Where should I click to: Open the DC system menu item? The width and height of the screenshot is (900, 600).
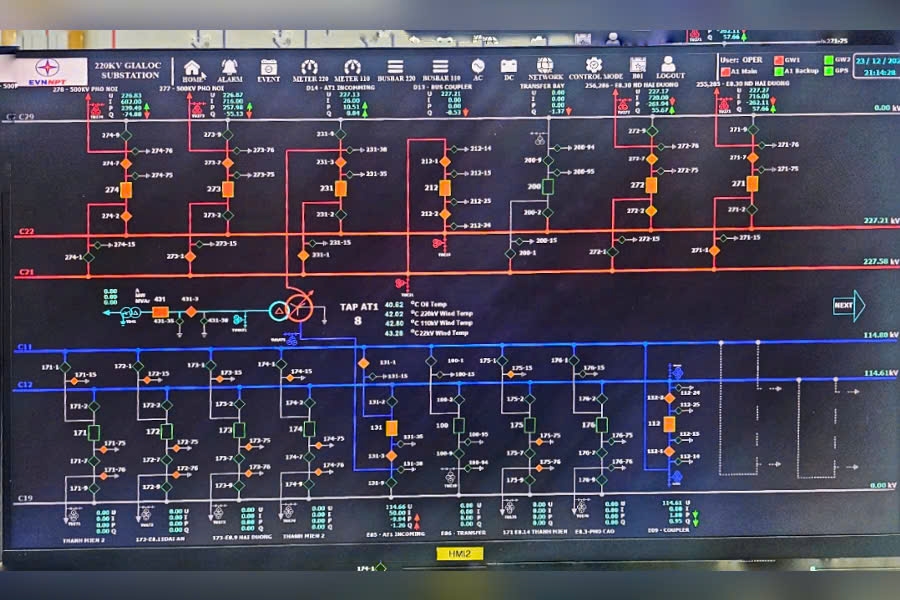pyautogui.click(x=508, y=68)
